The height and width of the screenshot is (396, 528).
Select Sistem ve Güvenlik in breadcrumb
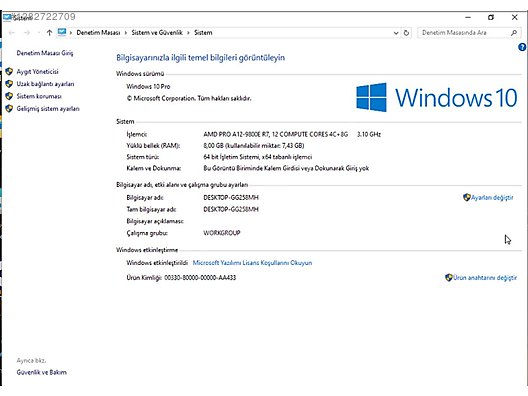coord(157,33)
